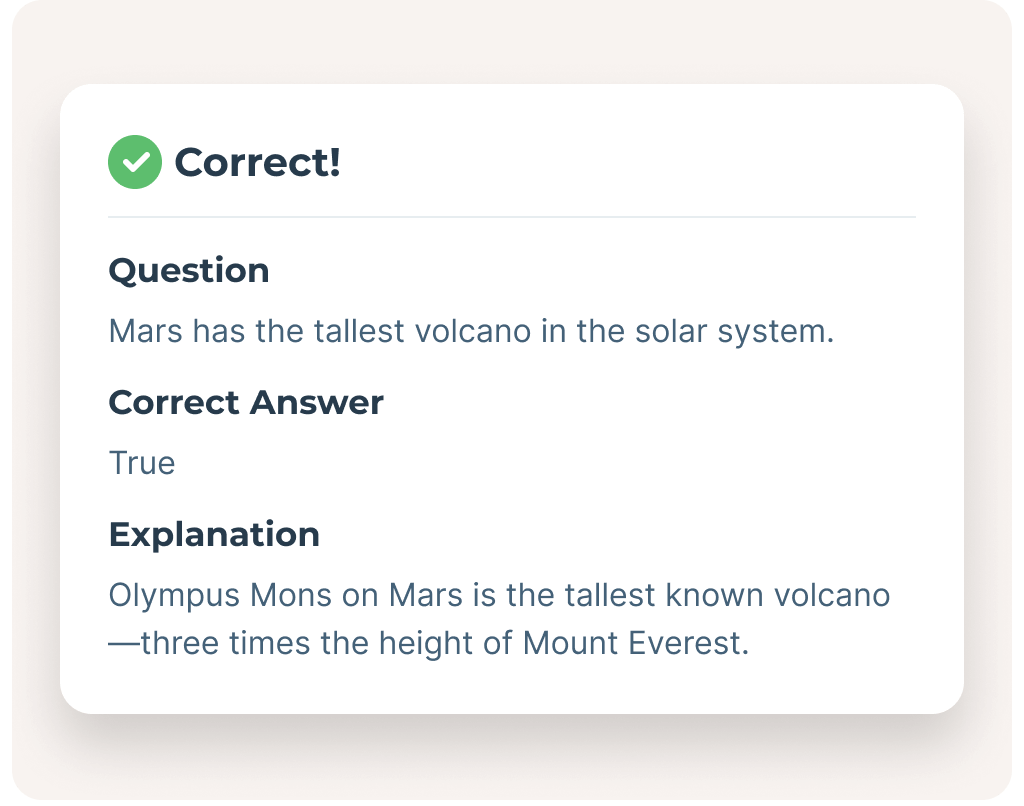
Task: Click the "Explanation" section heading
Action: click(213, 535)
